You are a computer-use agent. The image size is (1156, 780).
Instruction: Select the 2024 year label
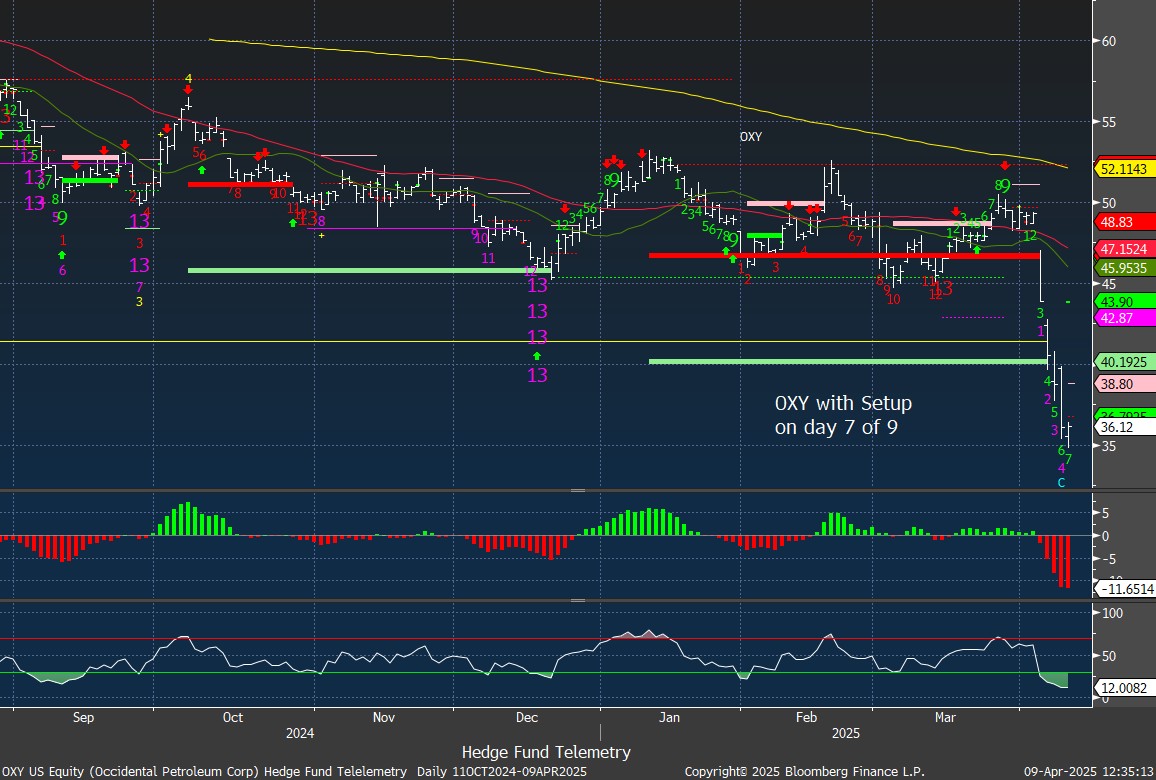coord(300,733)
